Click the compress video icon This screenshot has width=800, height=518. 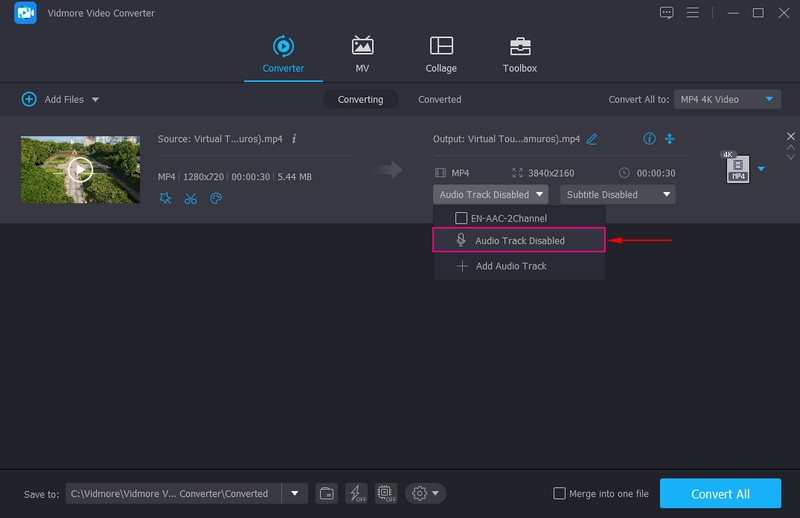[670, 139]
